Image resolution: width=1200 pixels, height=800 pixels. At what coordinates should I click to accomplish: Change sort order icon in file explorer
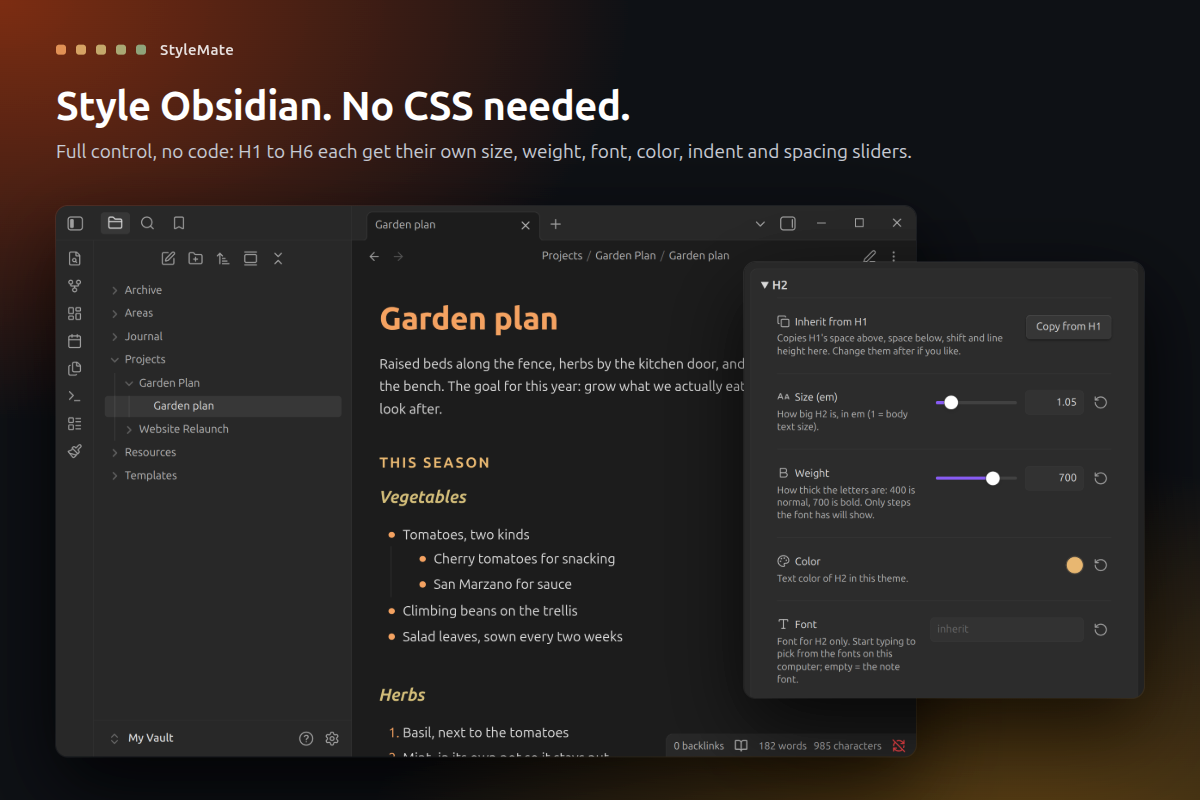[x=223, y=258]
